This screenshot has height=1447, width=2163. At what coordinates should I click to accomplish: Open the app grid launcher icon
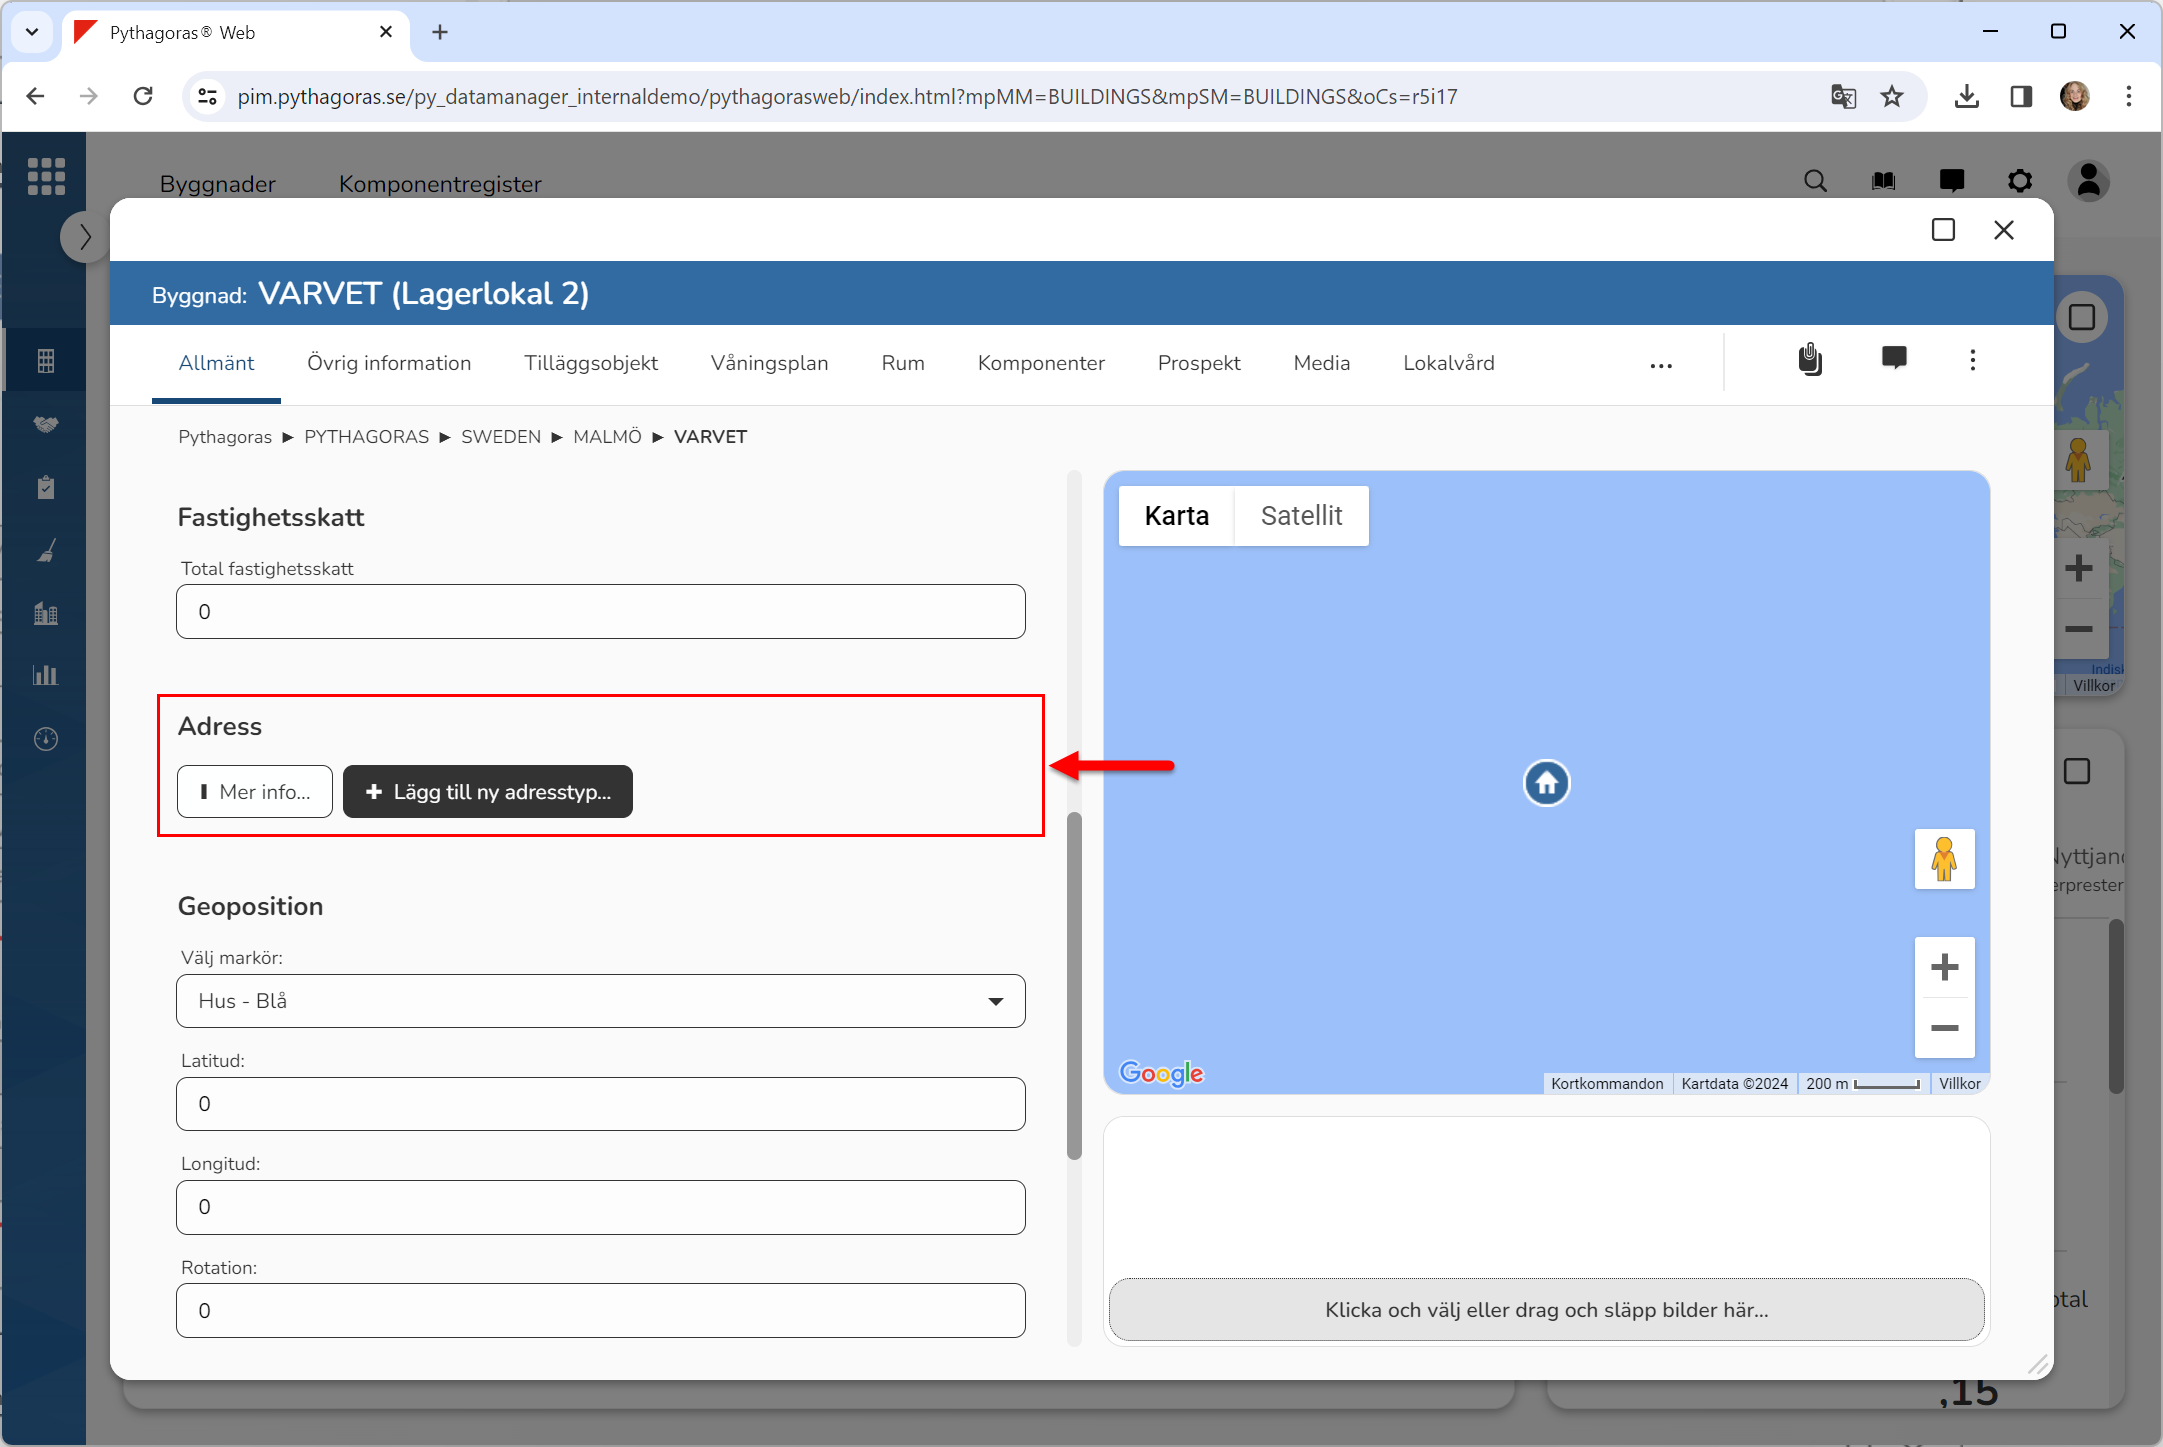point(46,176)
